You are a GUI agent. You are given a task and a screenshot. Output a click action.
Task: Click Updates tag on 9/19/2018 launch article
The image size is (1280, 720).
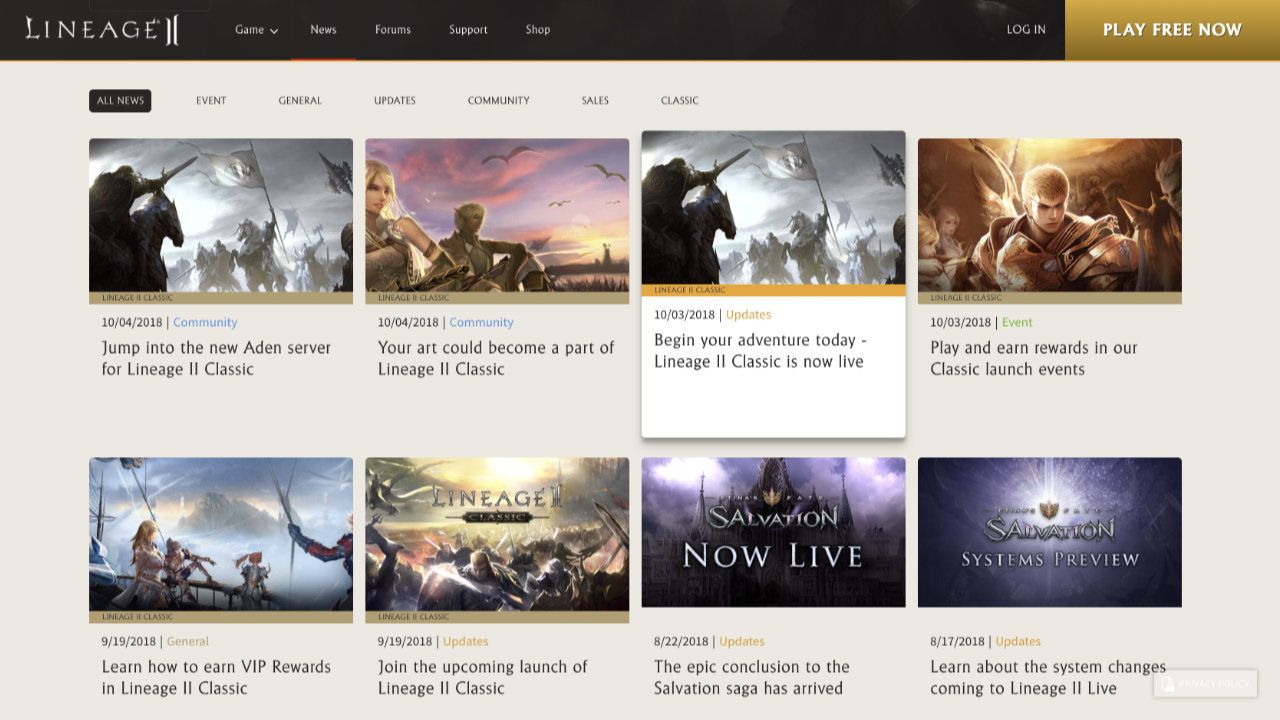(x=465, y=641)
